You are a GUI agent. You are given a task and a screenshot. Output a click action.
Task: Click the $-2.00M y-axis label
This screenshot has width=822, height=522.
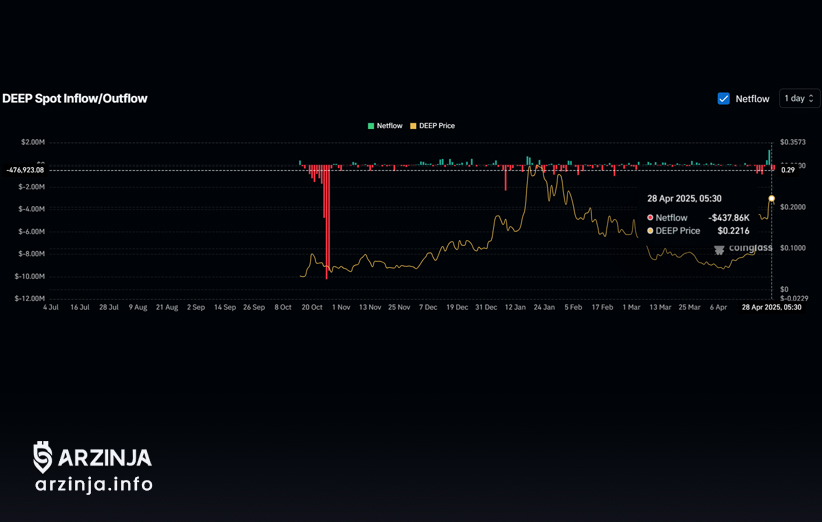tap(31, 187)
